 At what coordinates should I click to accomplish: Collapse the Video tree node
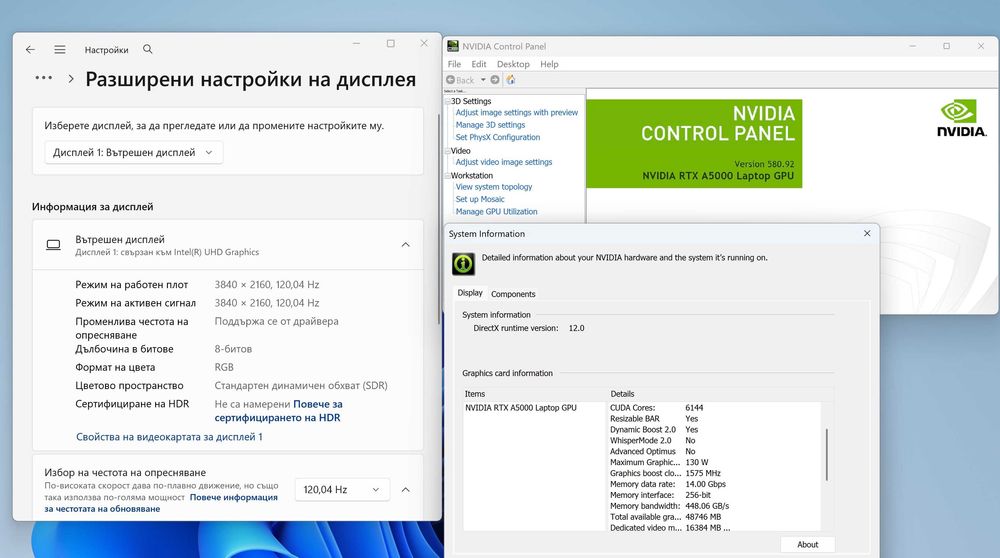[x=448, y=151]
